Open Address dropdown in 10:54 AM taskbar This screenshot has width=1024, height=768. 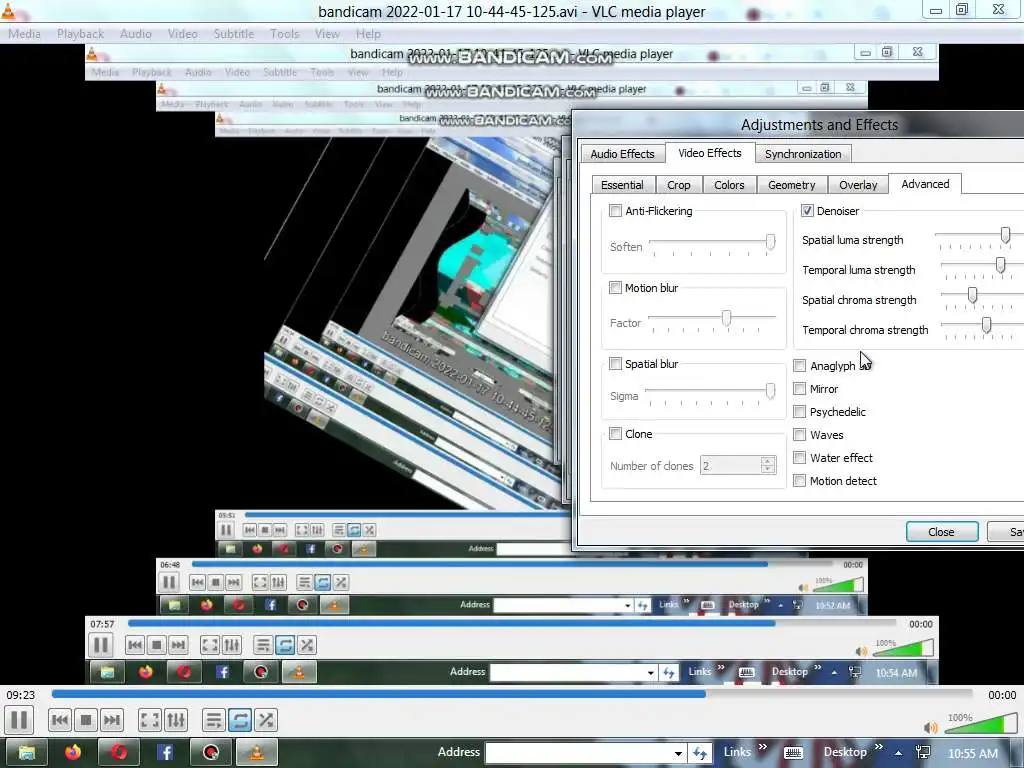[650, 673]
